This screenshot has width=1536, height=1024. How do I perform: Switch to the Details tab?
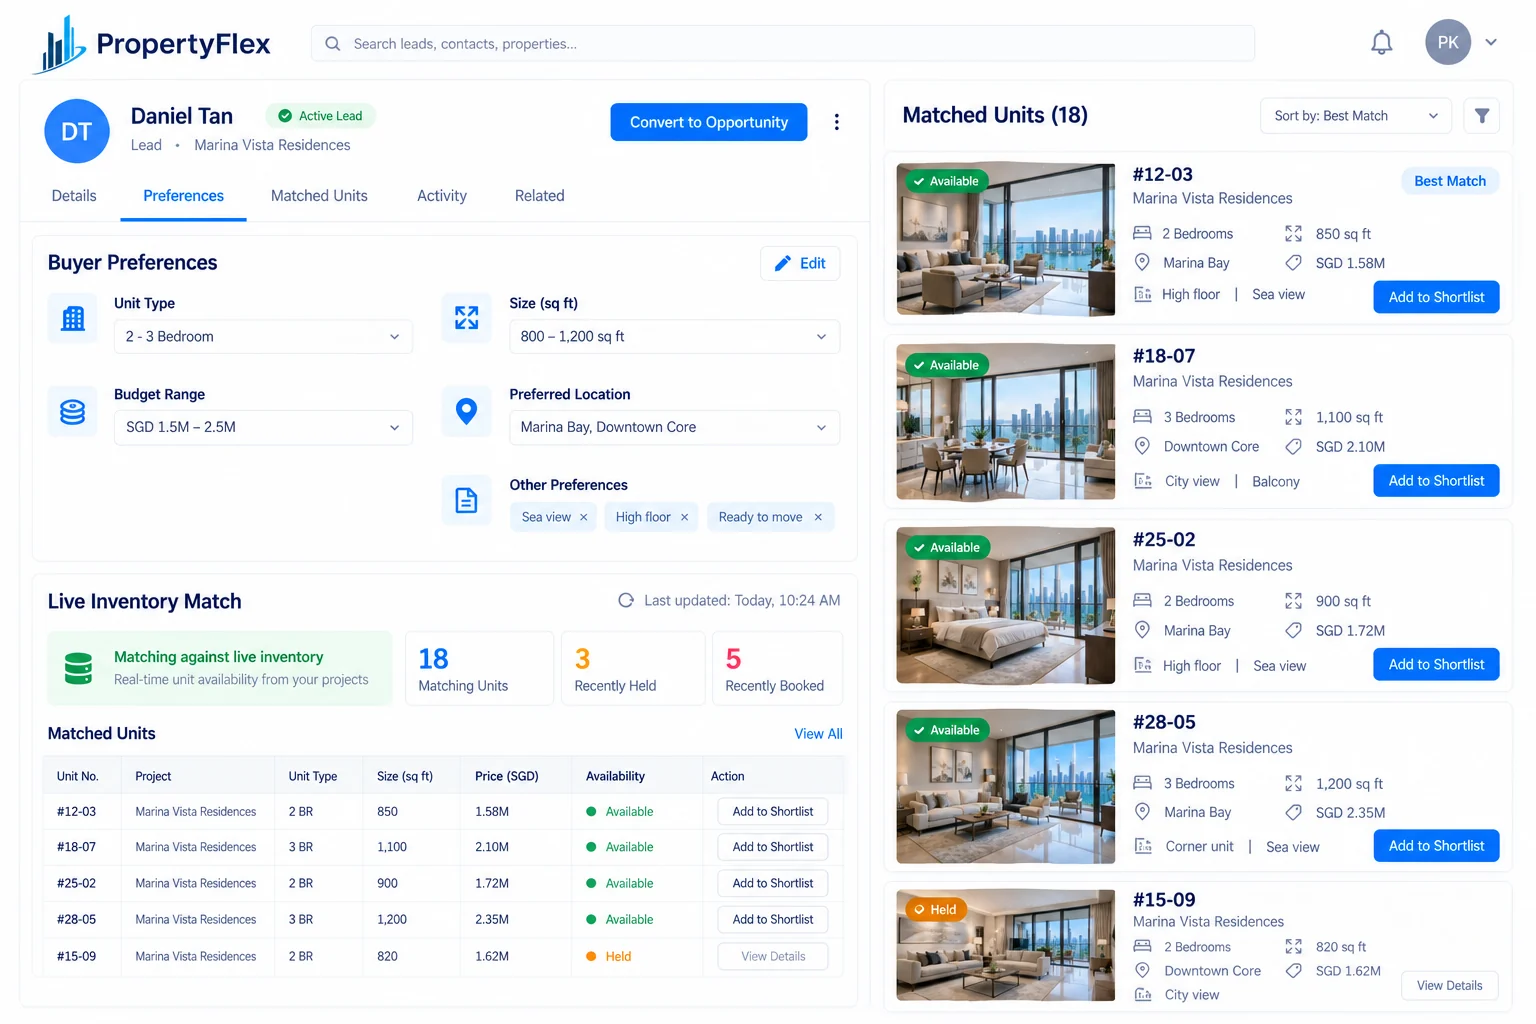[74, 196]
